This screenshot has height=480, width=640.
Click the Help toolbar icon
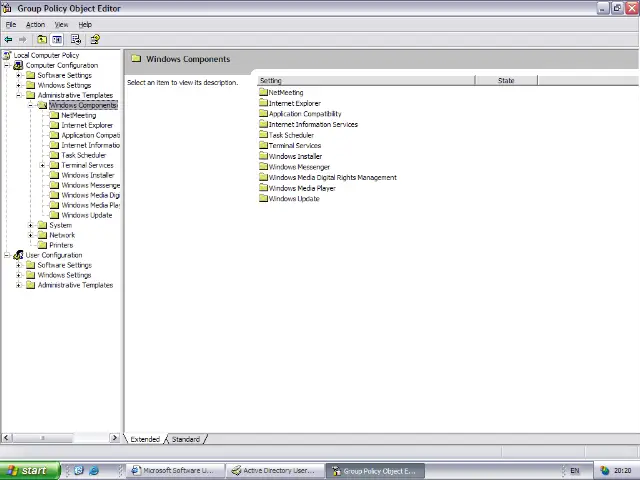coord(95,40)
